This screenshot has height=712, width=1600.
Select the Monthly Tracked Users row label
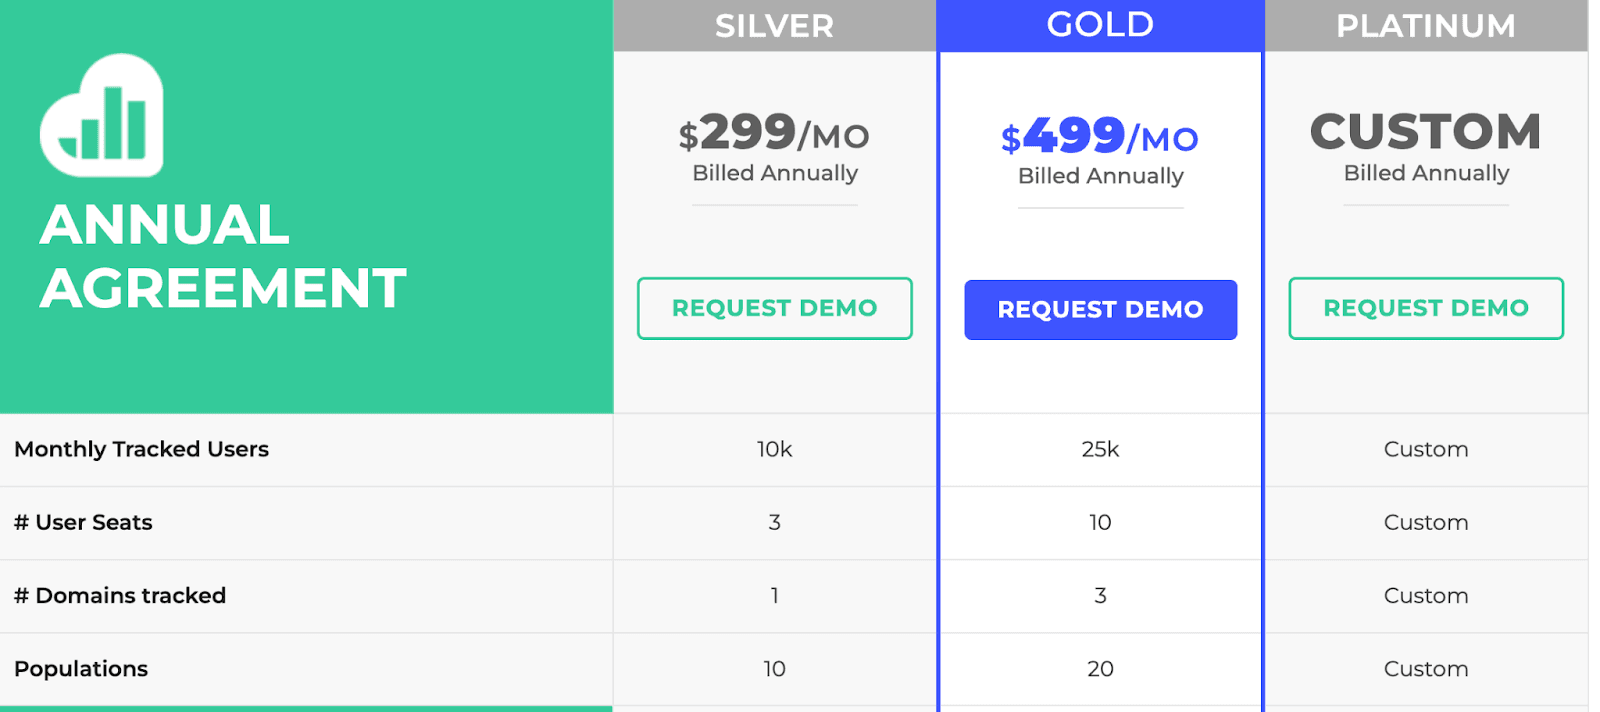tap(141, 449)
